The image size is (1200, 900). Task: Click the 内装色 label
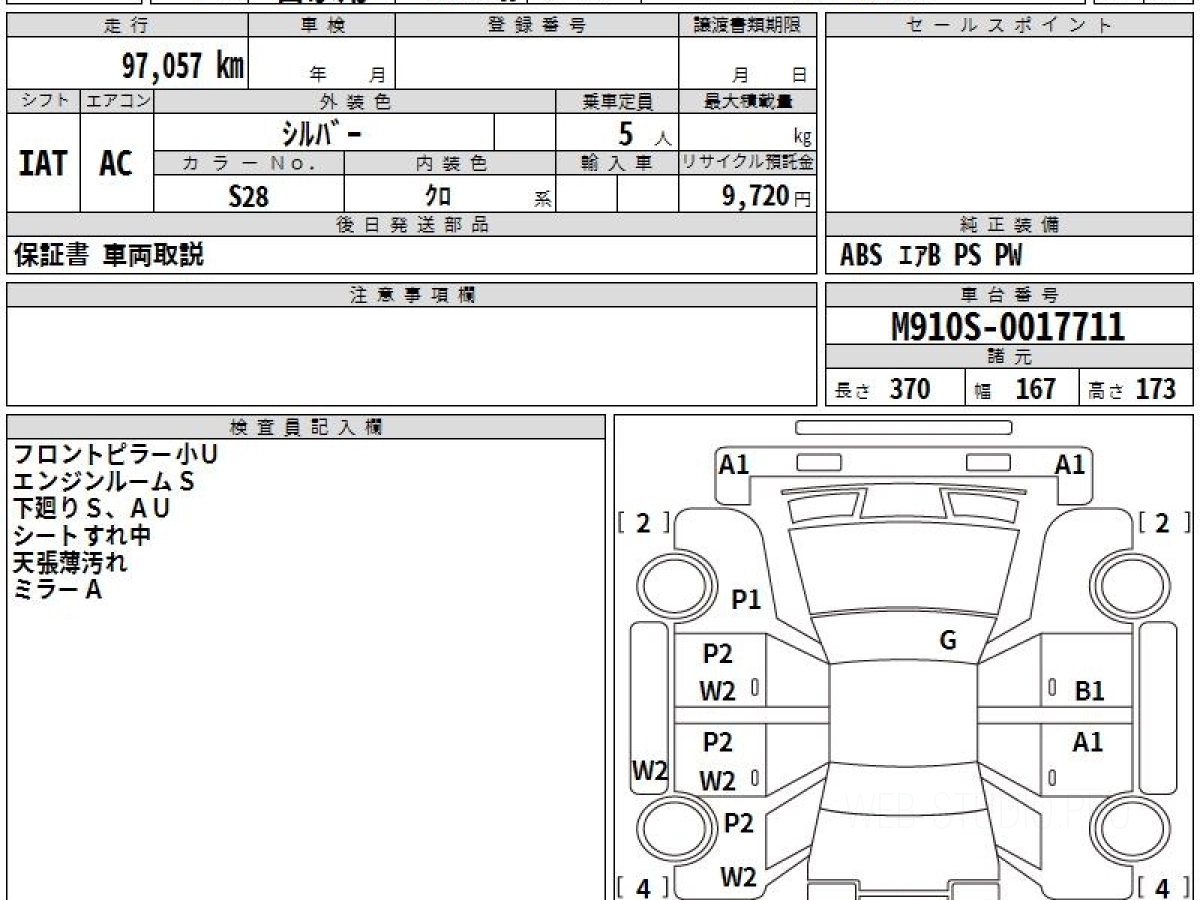coord(450,164)
